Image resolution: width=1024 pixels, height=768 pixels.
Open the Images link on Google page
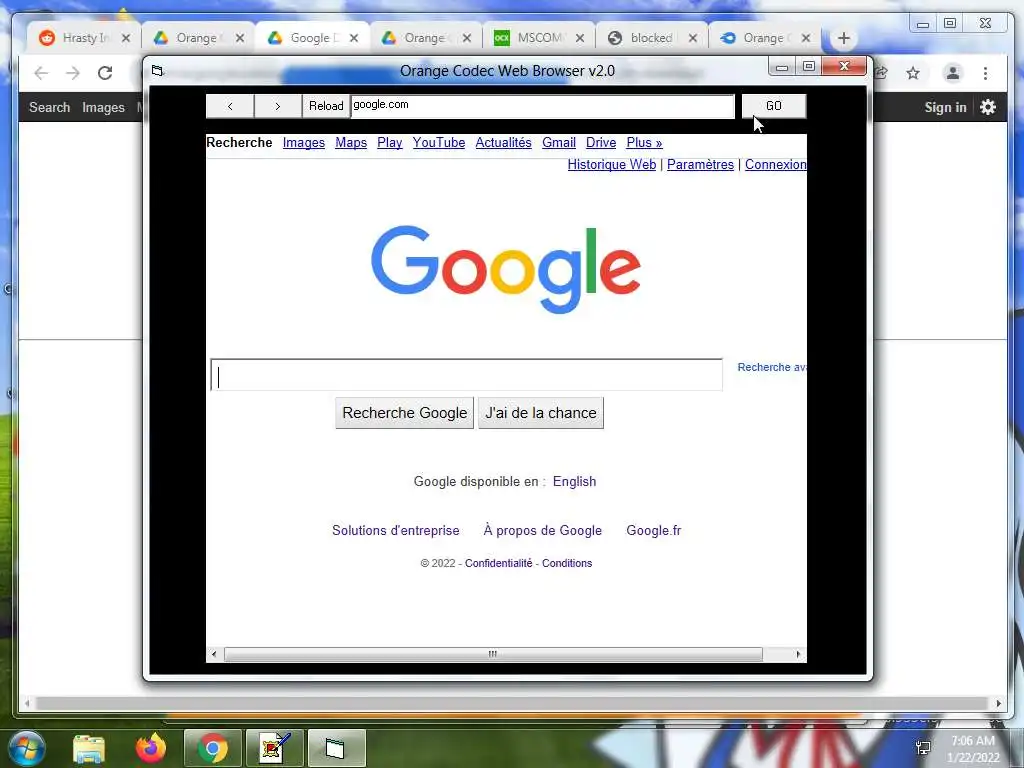[x=304, y=142]
